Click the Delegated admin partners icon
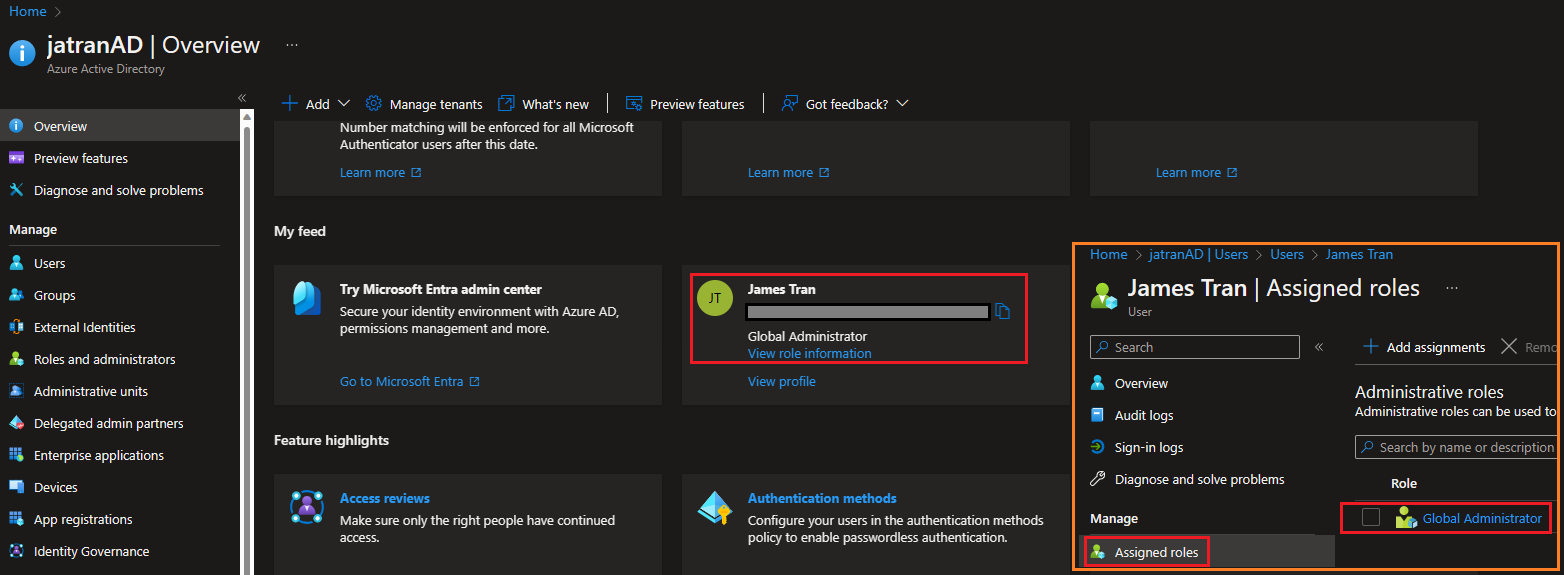The height and width of the screenshot is (575, 1564). (x=16, y=423)
